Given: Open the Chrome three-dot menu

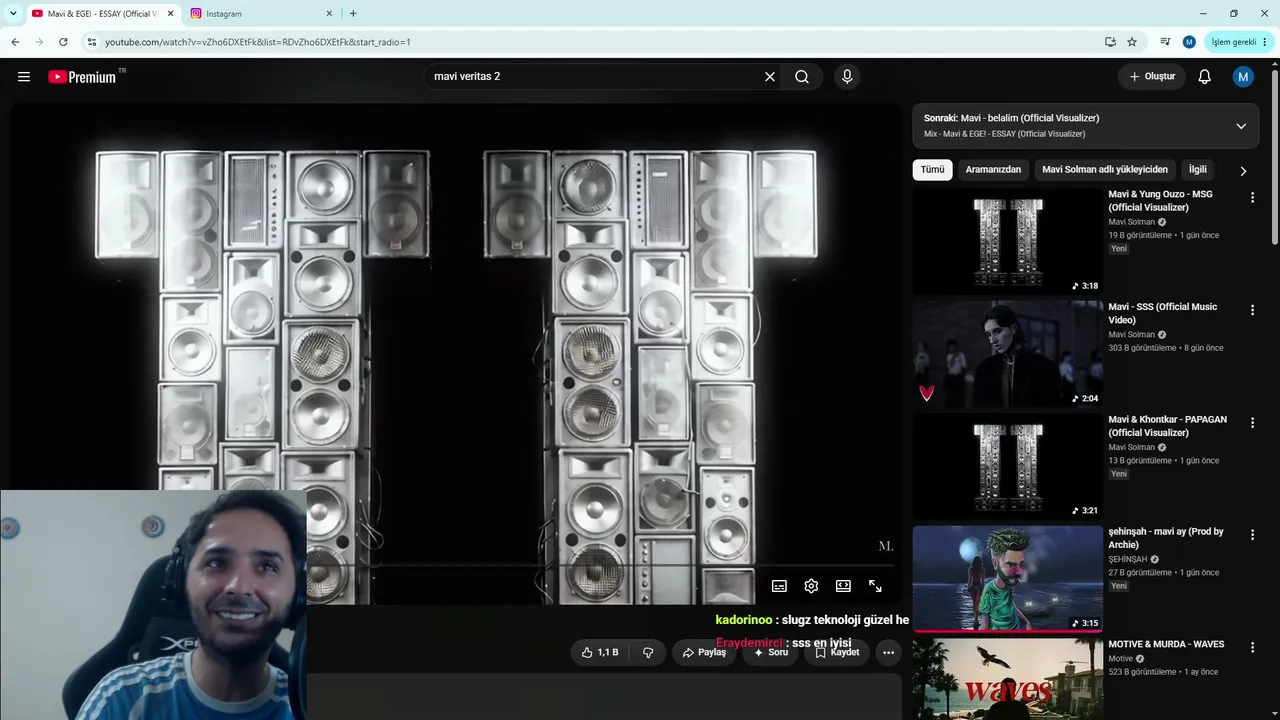Looking at the screenshot, I should (x=1265, y=42).
